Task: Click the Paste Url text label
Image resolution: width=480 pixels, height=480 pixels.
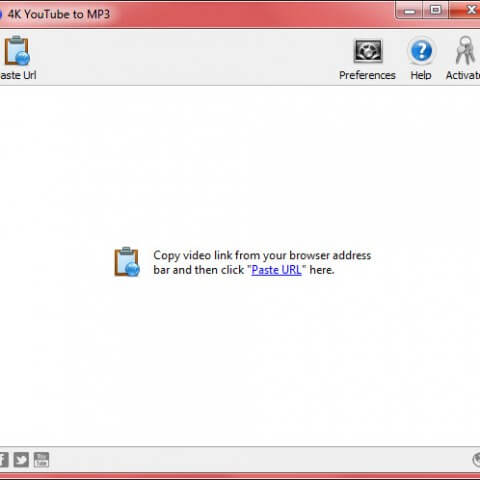Action: point(18,75)
